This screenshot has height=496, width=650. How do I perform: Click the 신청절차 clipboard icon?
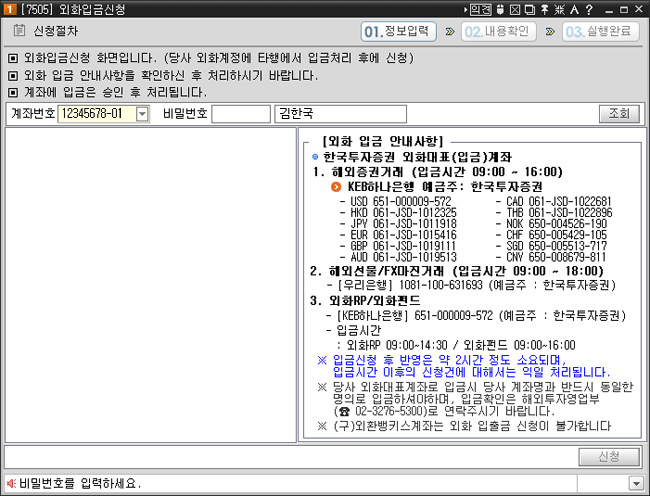pos(19,30)
